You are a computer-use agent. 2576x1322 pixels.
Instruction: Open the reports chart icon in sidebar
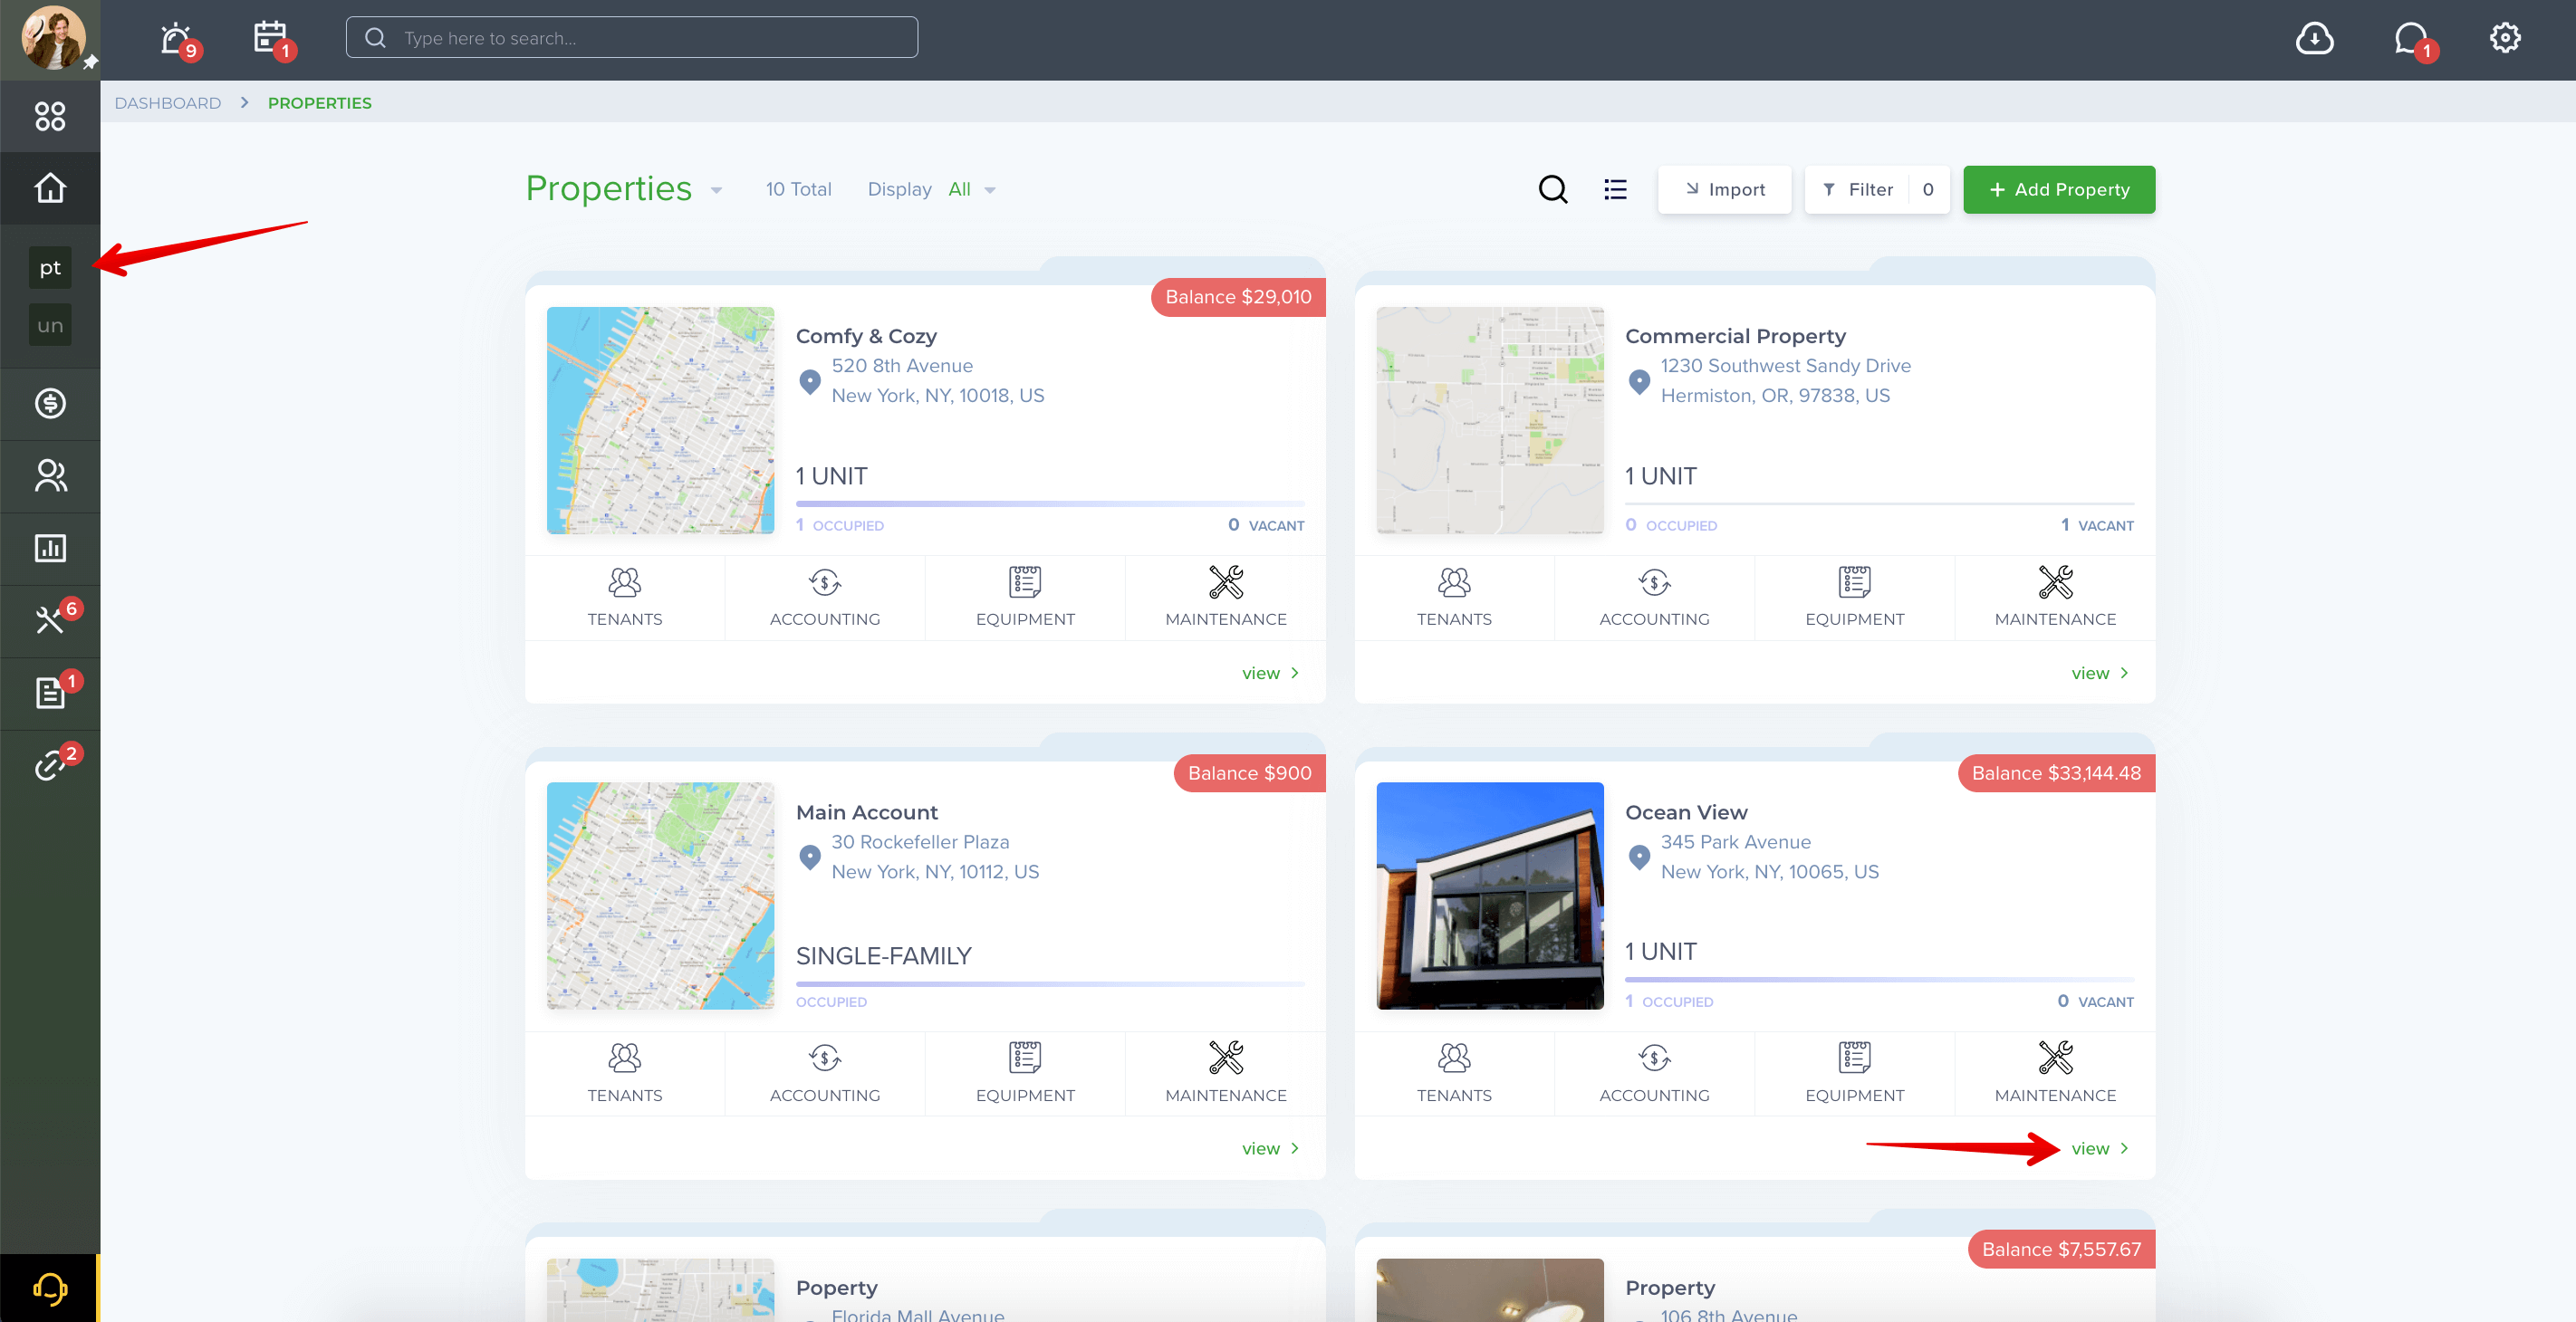point(50,548)
